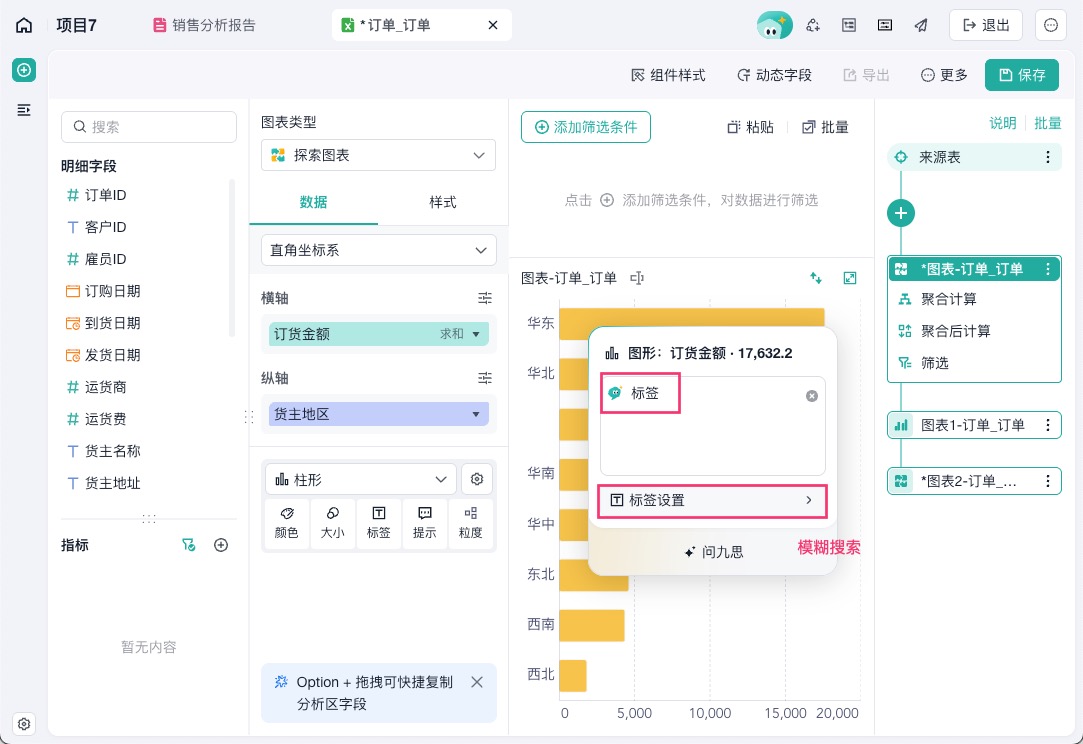Screen dimensions: 1083x744
Task: Open 组件样式 in the toolbar
Action: point(668,75)
